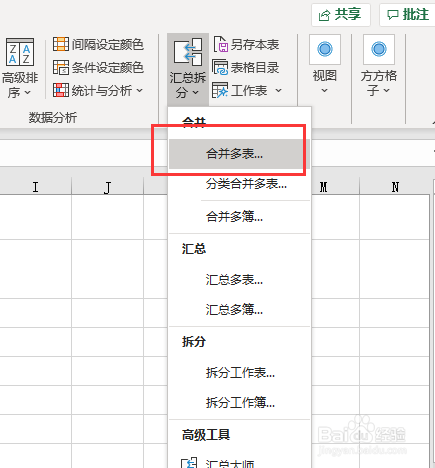
Task: Expand the 方方格子 dropdown arrow
Action: (387, 90)
